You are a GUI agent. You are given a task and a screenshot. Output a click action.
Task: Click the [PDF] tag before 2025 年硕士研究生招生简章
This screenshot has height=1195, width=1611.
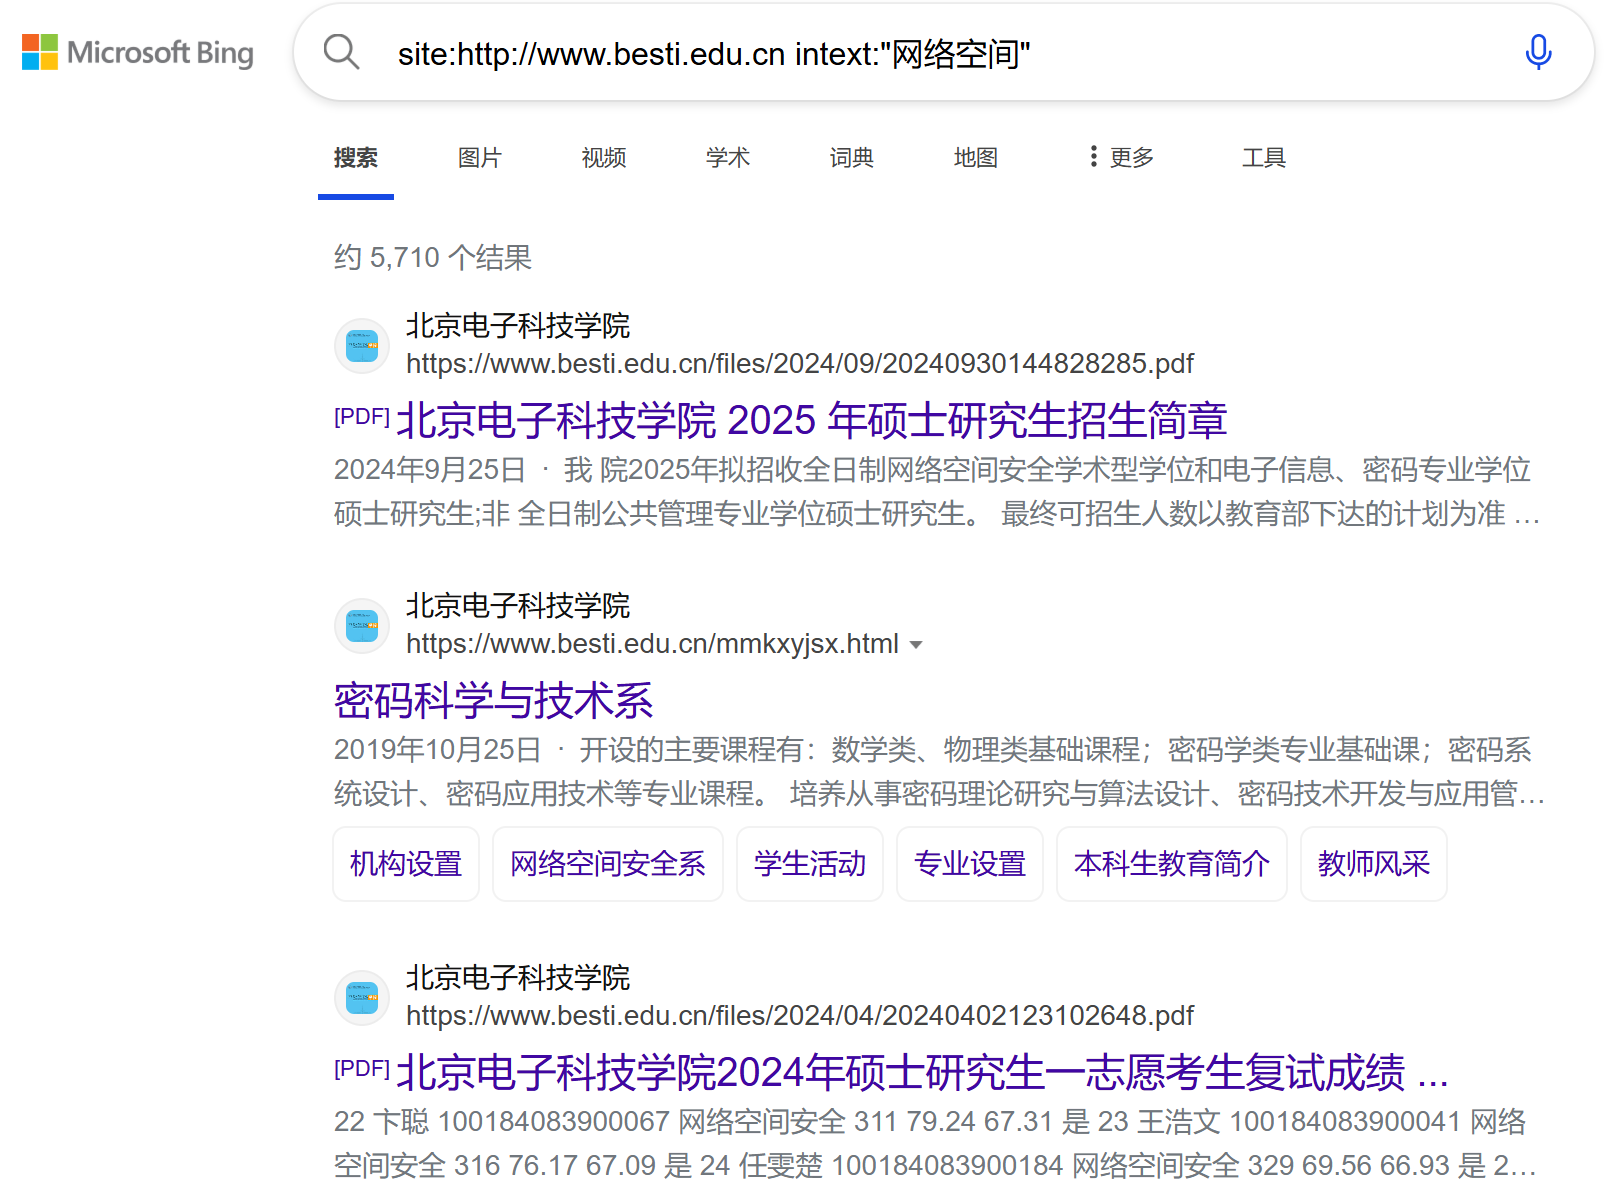(362, 416)
